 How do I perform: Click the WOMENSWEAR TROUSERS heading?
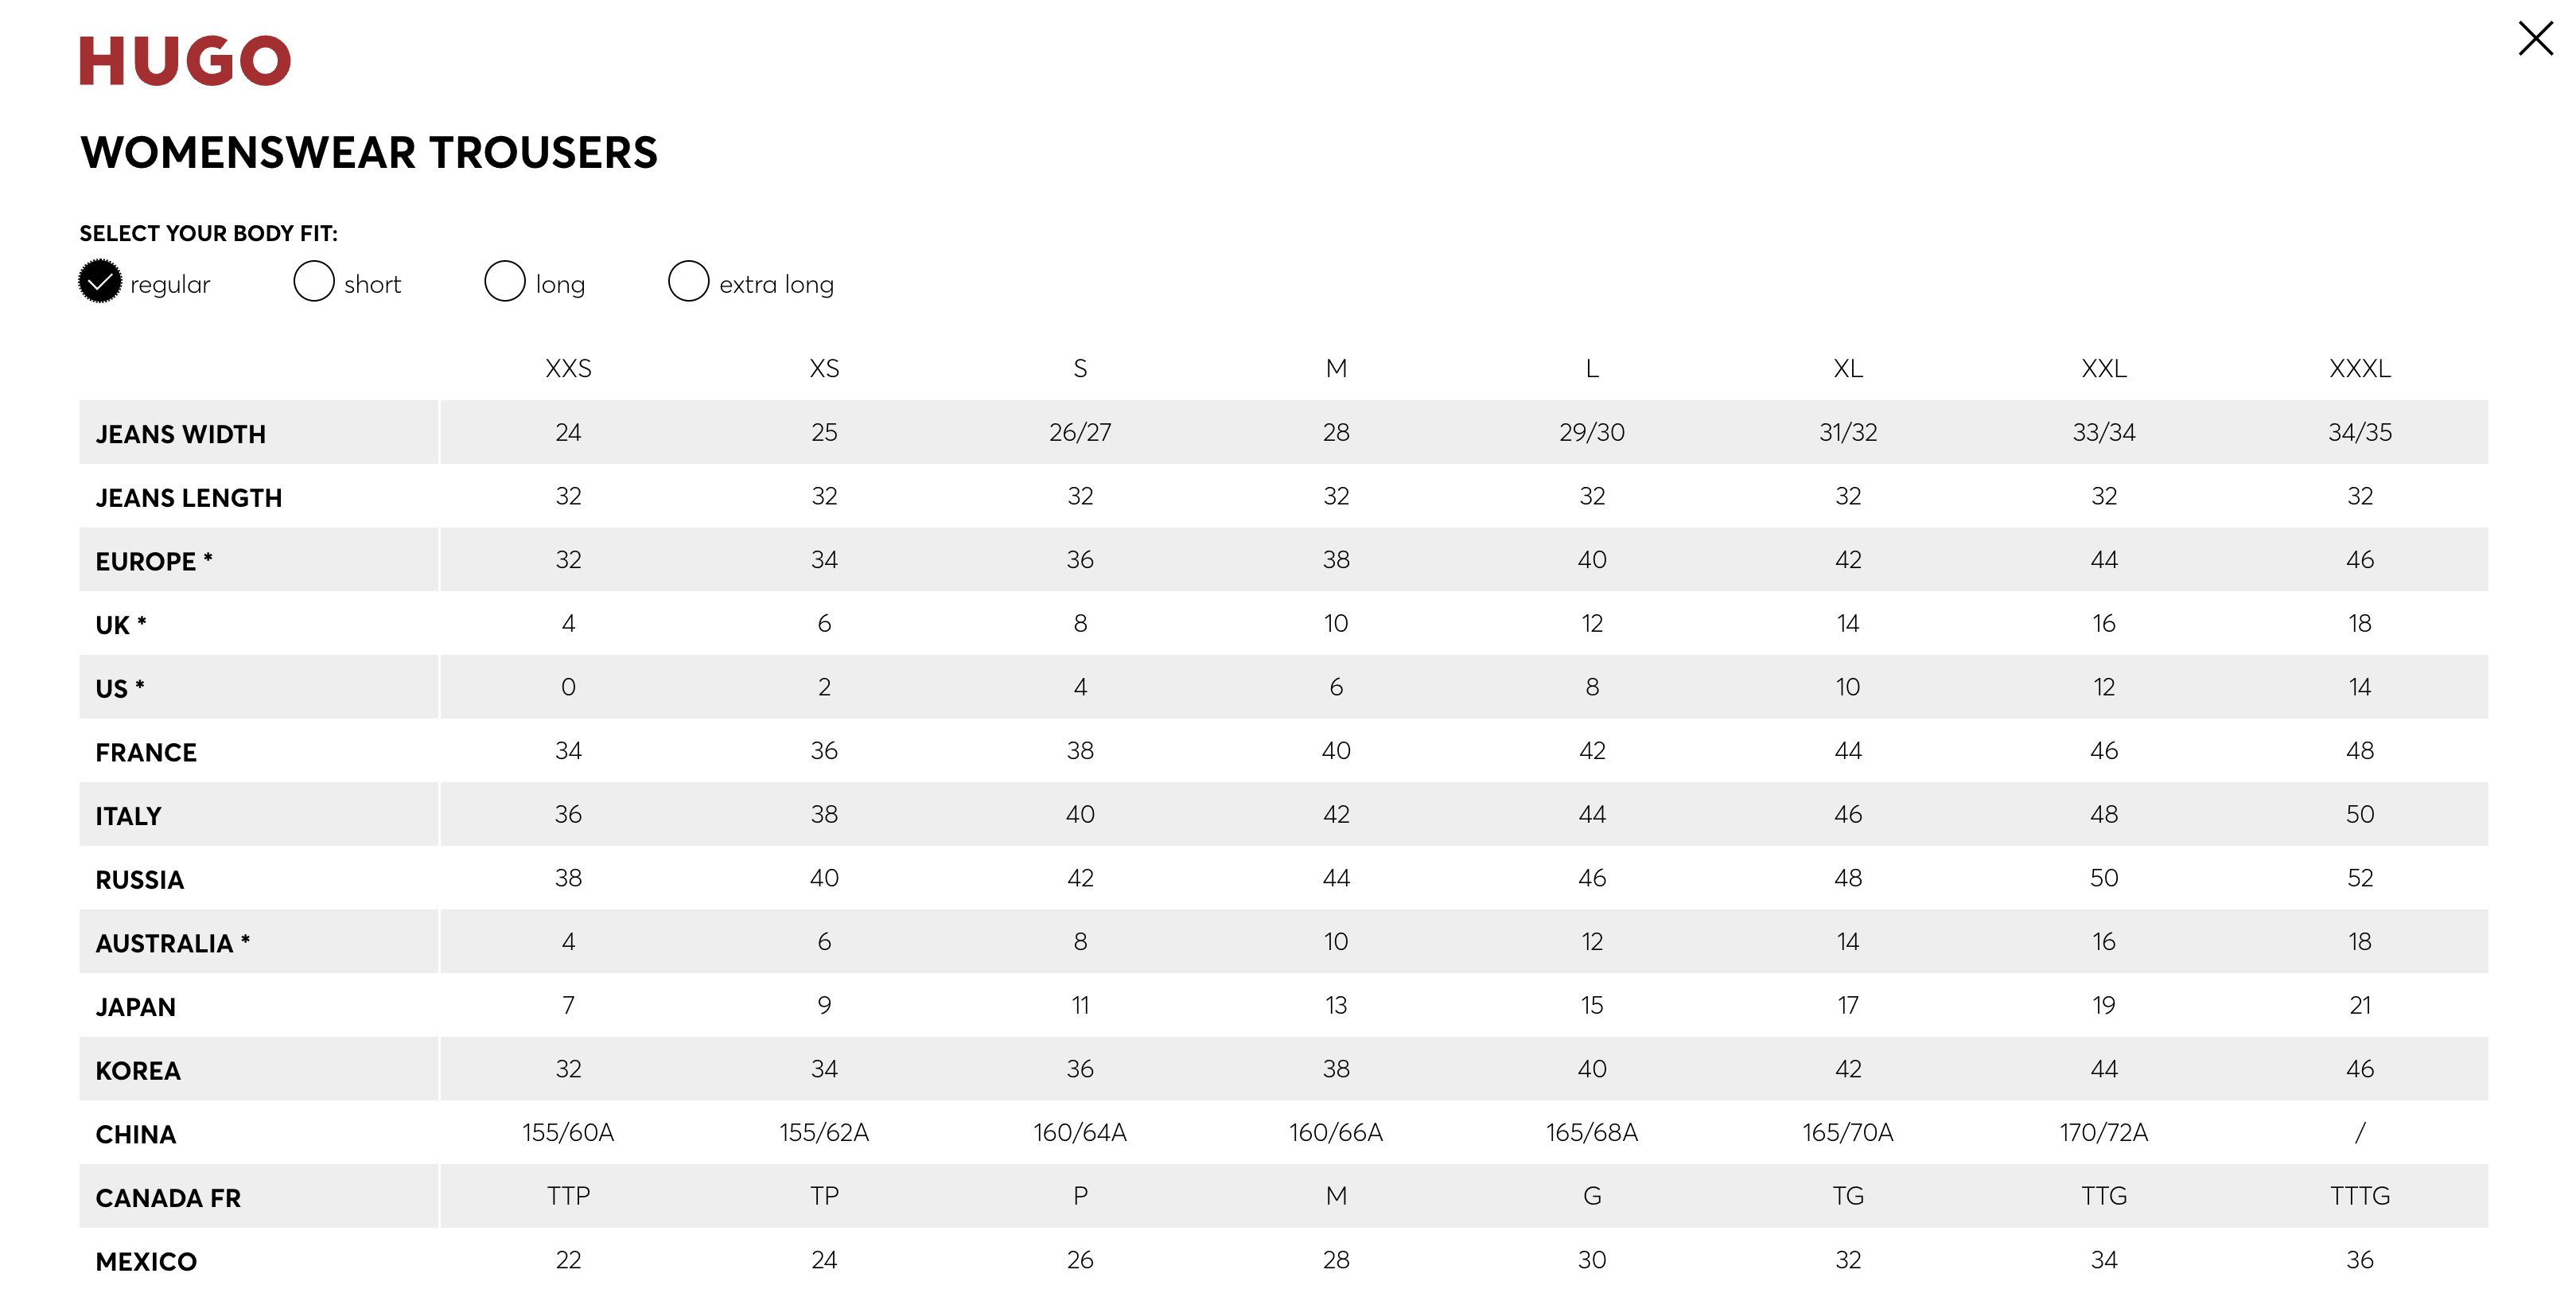pos(369,153)
